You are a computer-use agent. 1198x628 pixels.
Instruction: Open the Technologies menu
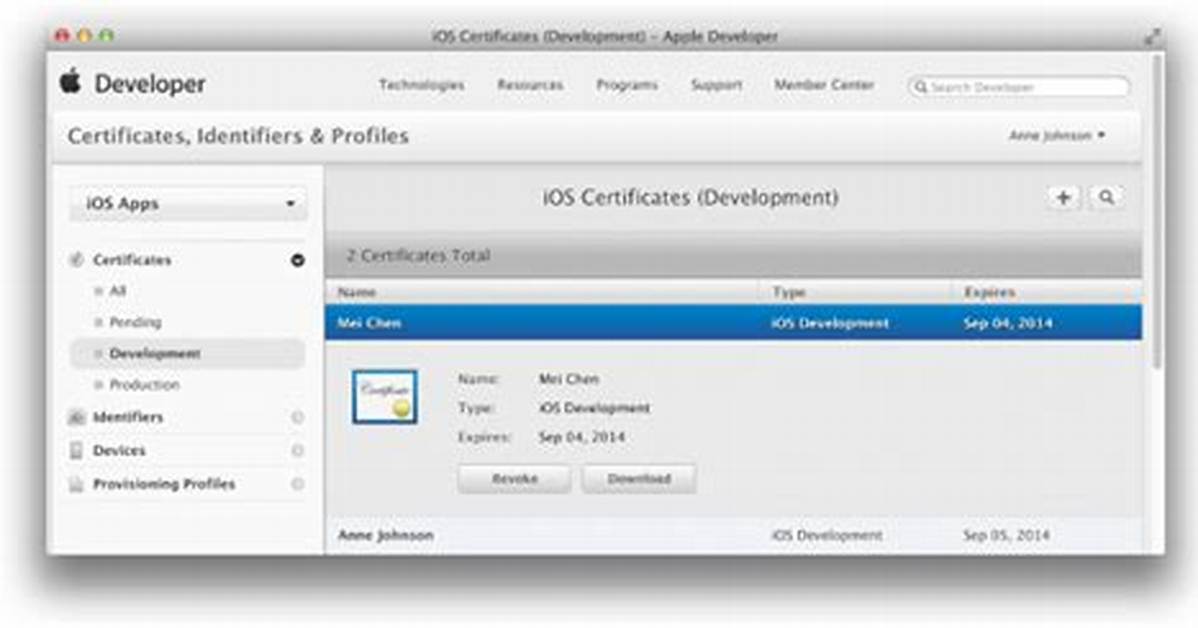click(x=422, y=85)
